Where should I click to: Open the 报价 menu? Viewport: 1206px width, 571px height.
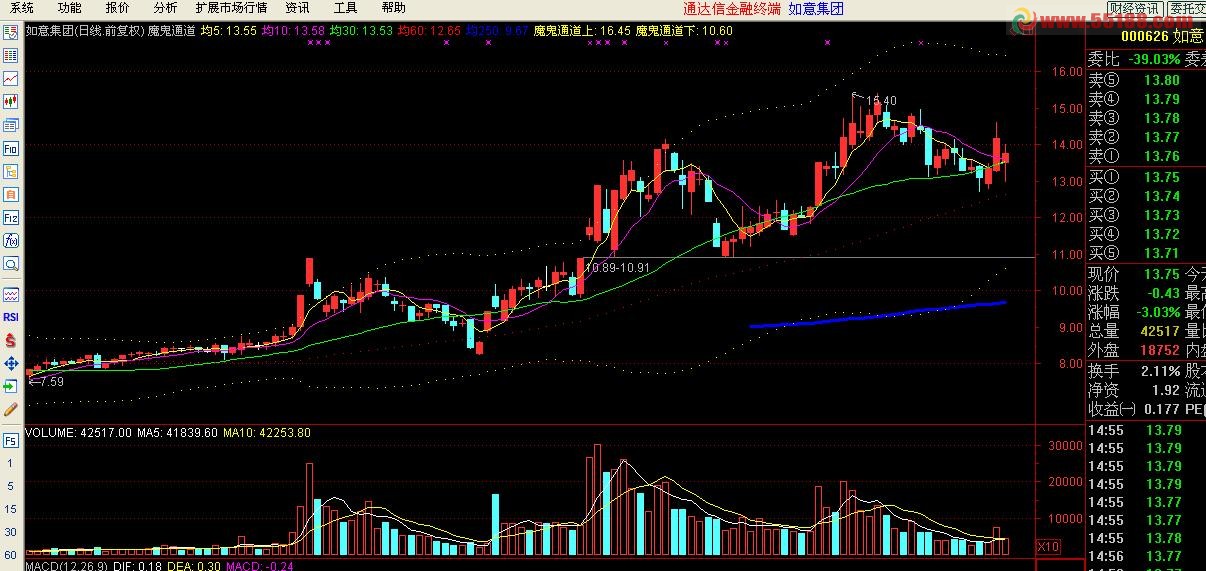click(x=117, y=7)
